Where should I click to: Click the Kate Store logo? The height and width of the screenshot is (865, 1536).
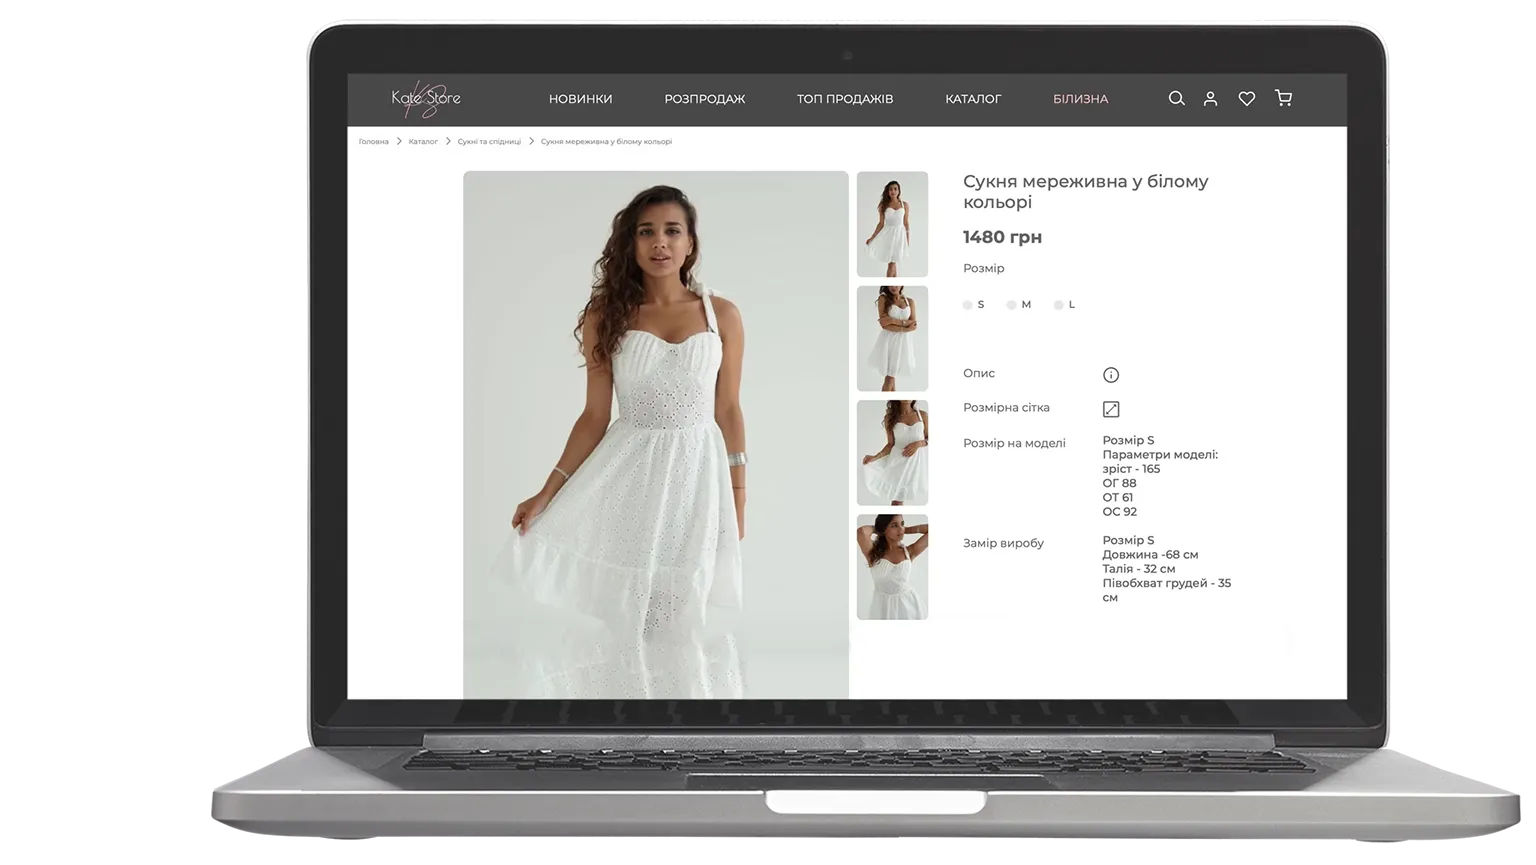coord(426,98)
